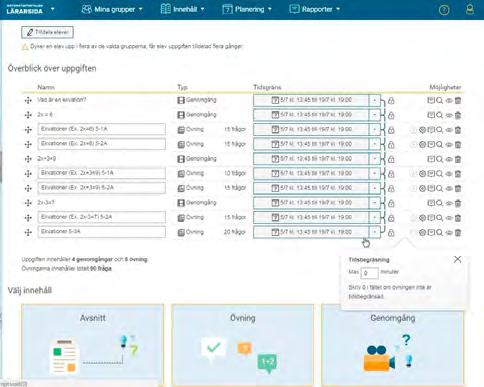This screenshot has height=387, width=484.
Task: Delete the 'Vad är en ekvation?' row with trash icon
Action: pyautogui.click(x=458, y=100)
